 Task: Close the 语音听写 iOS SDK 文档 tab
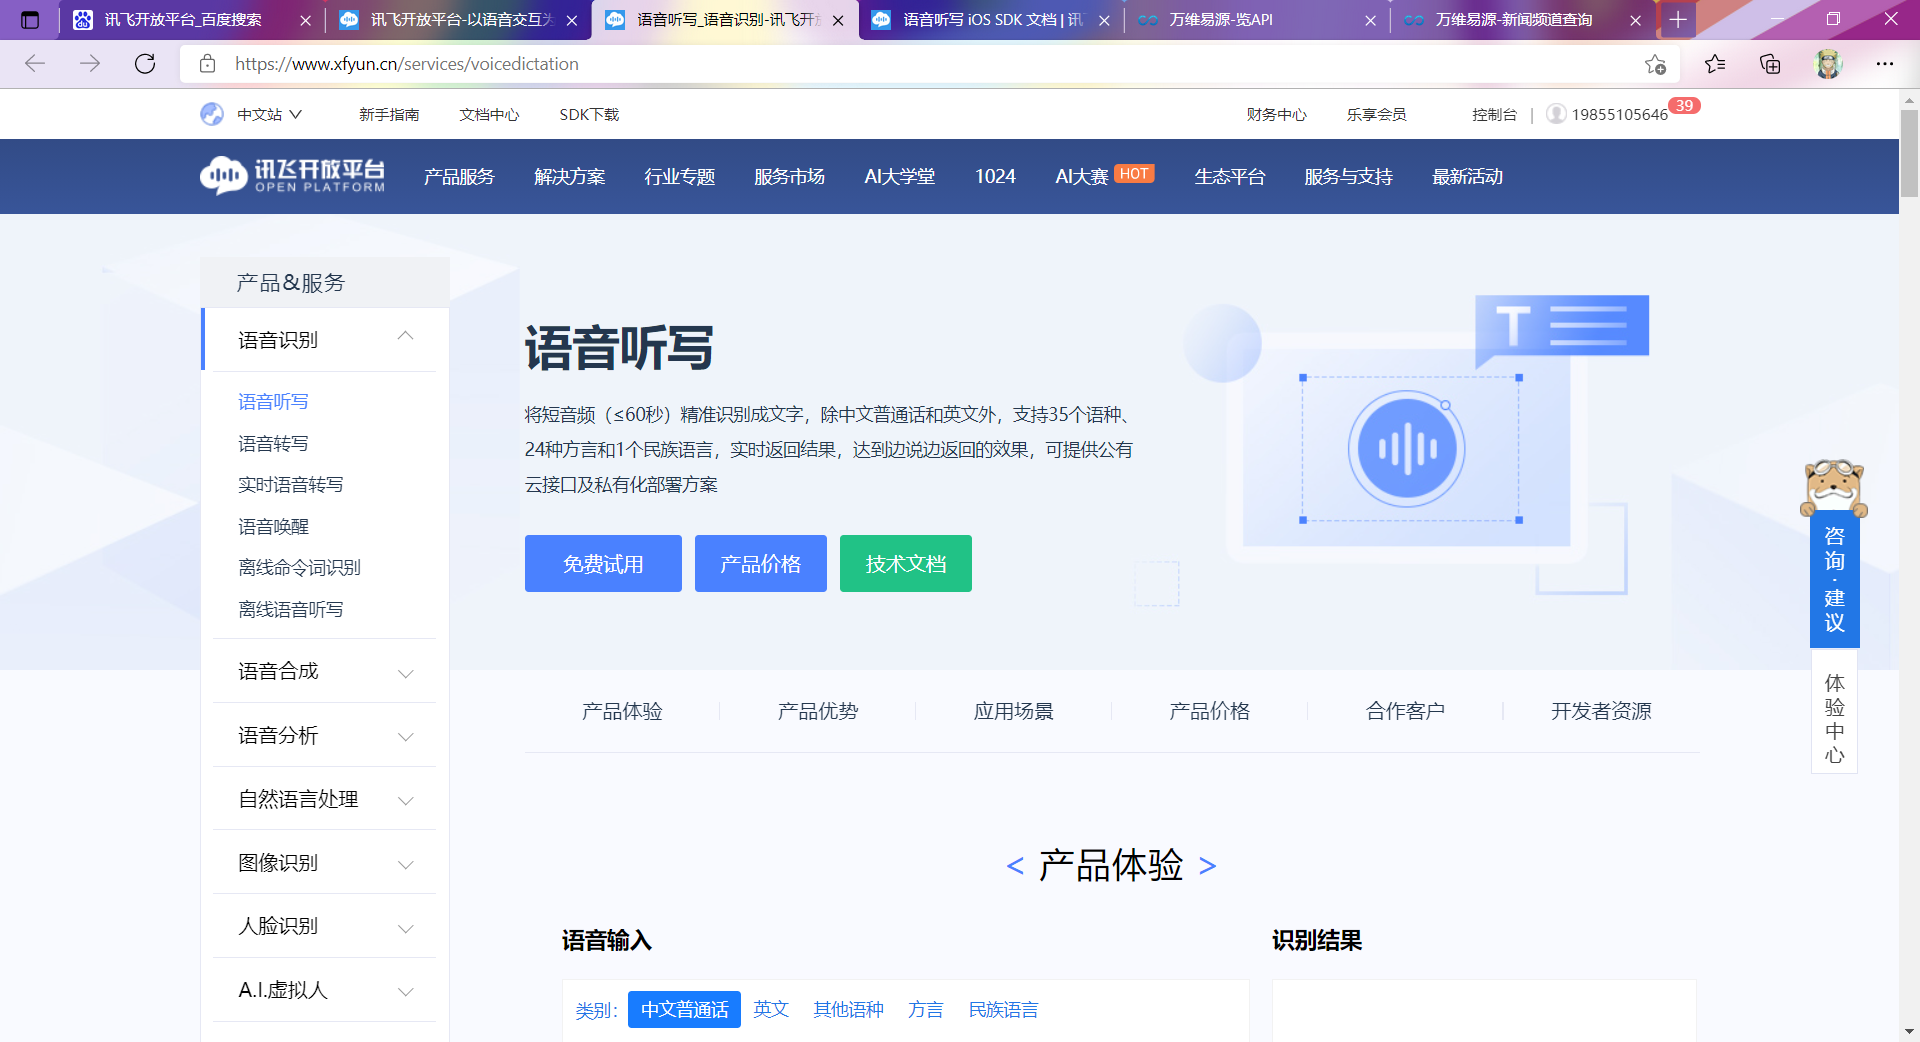(1104, 20)
